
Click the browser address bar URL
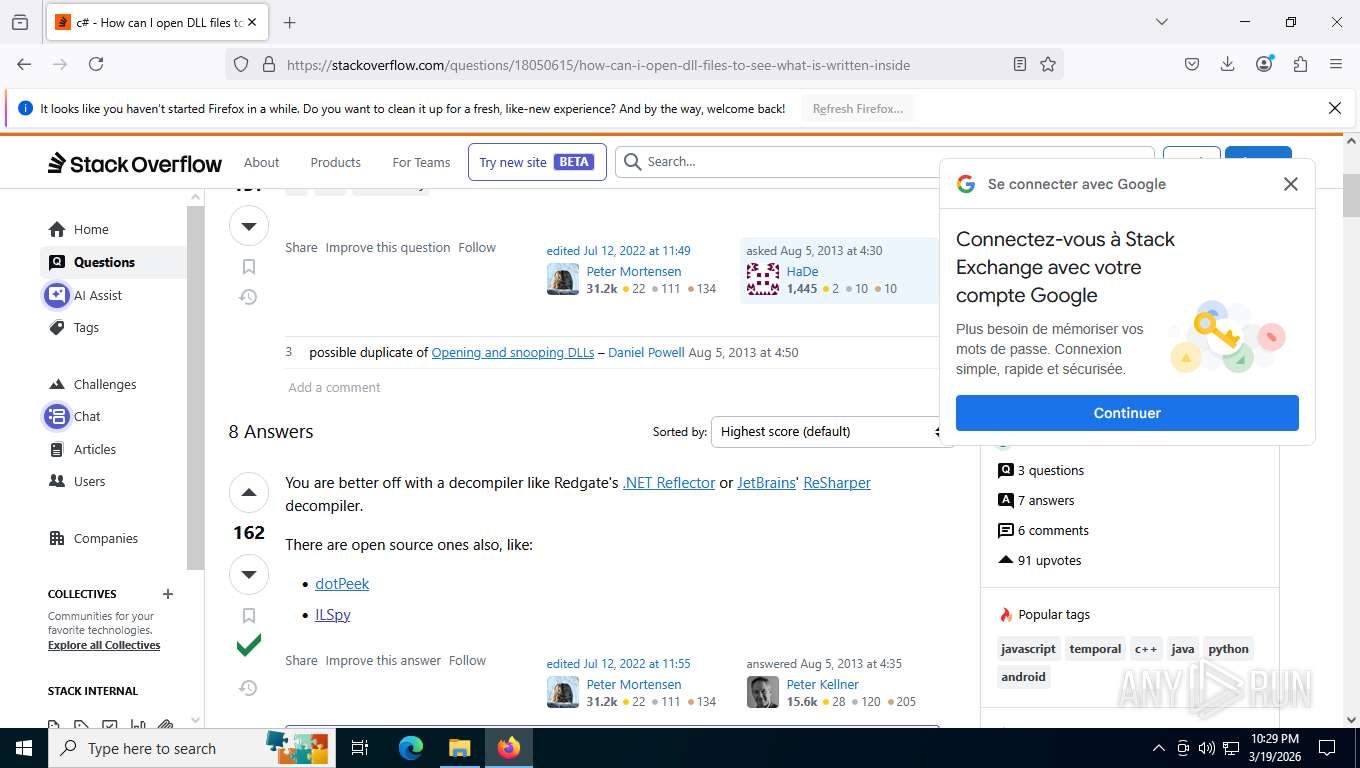click(x=598, y=65)
